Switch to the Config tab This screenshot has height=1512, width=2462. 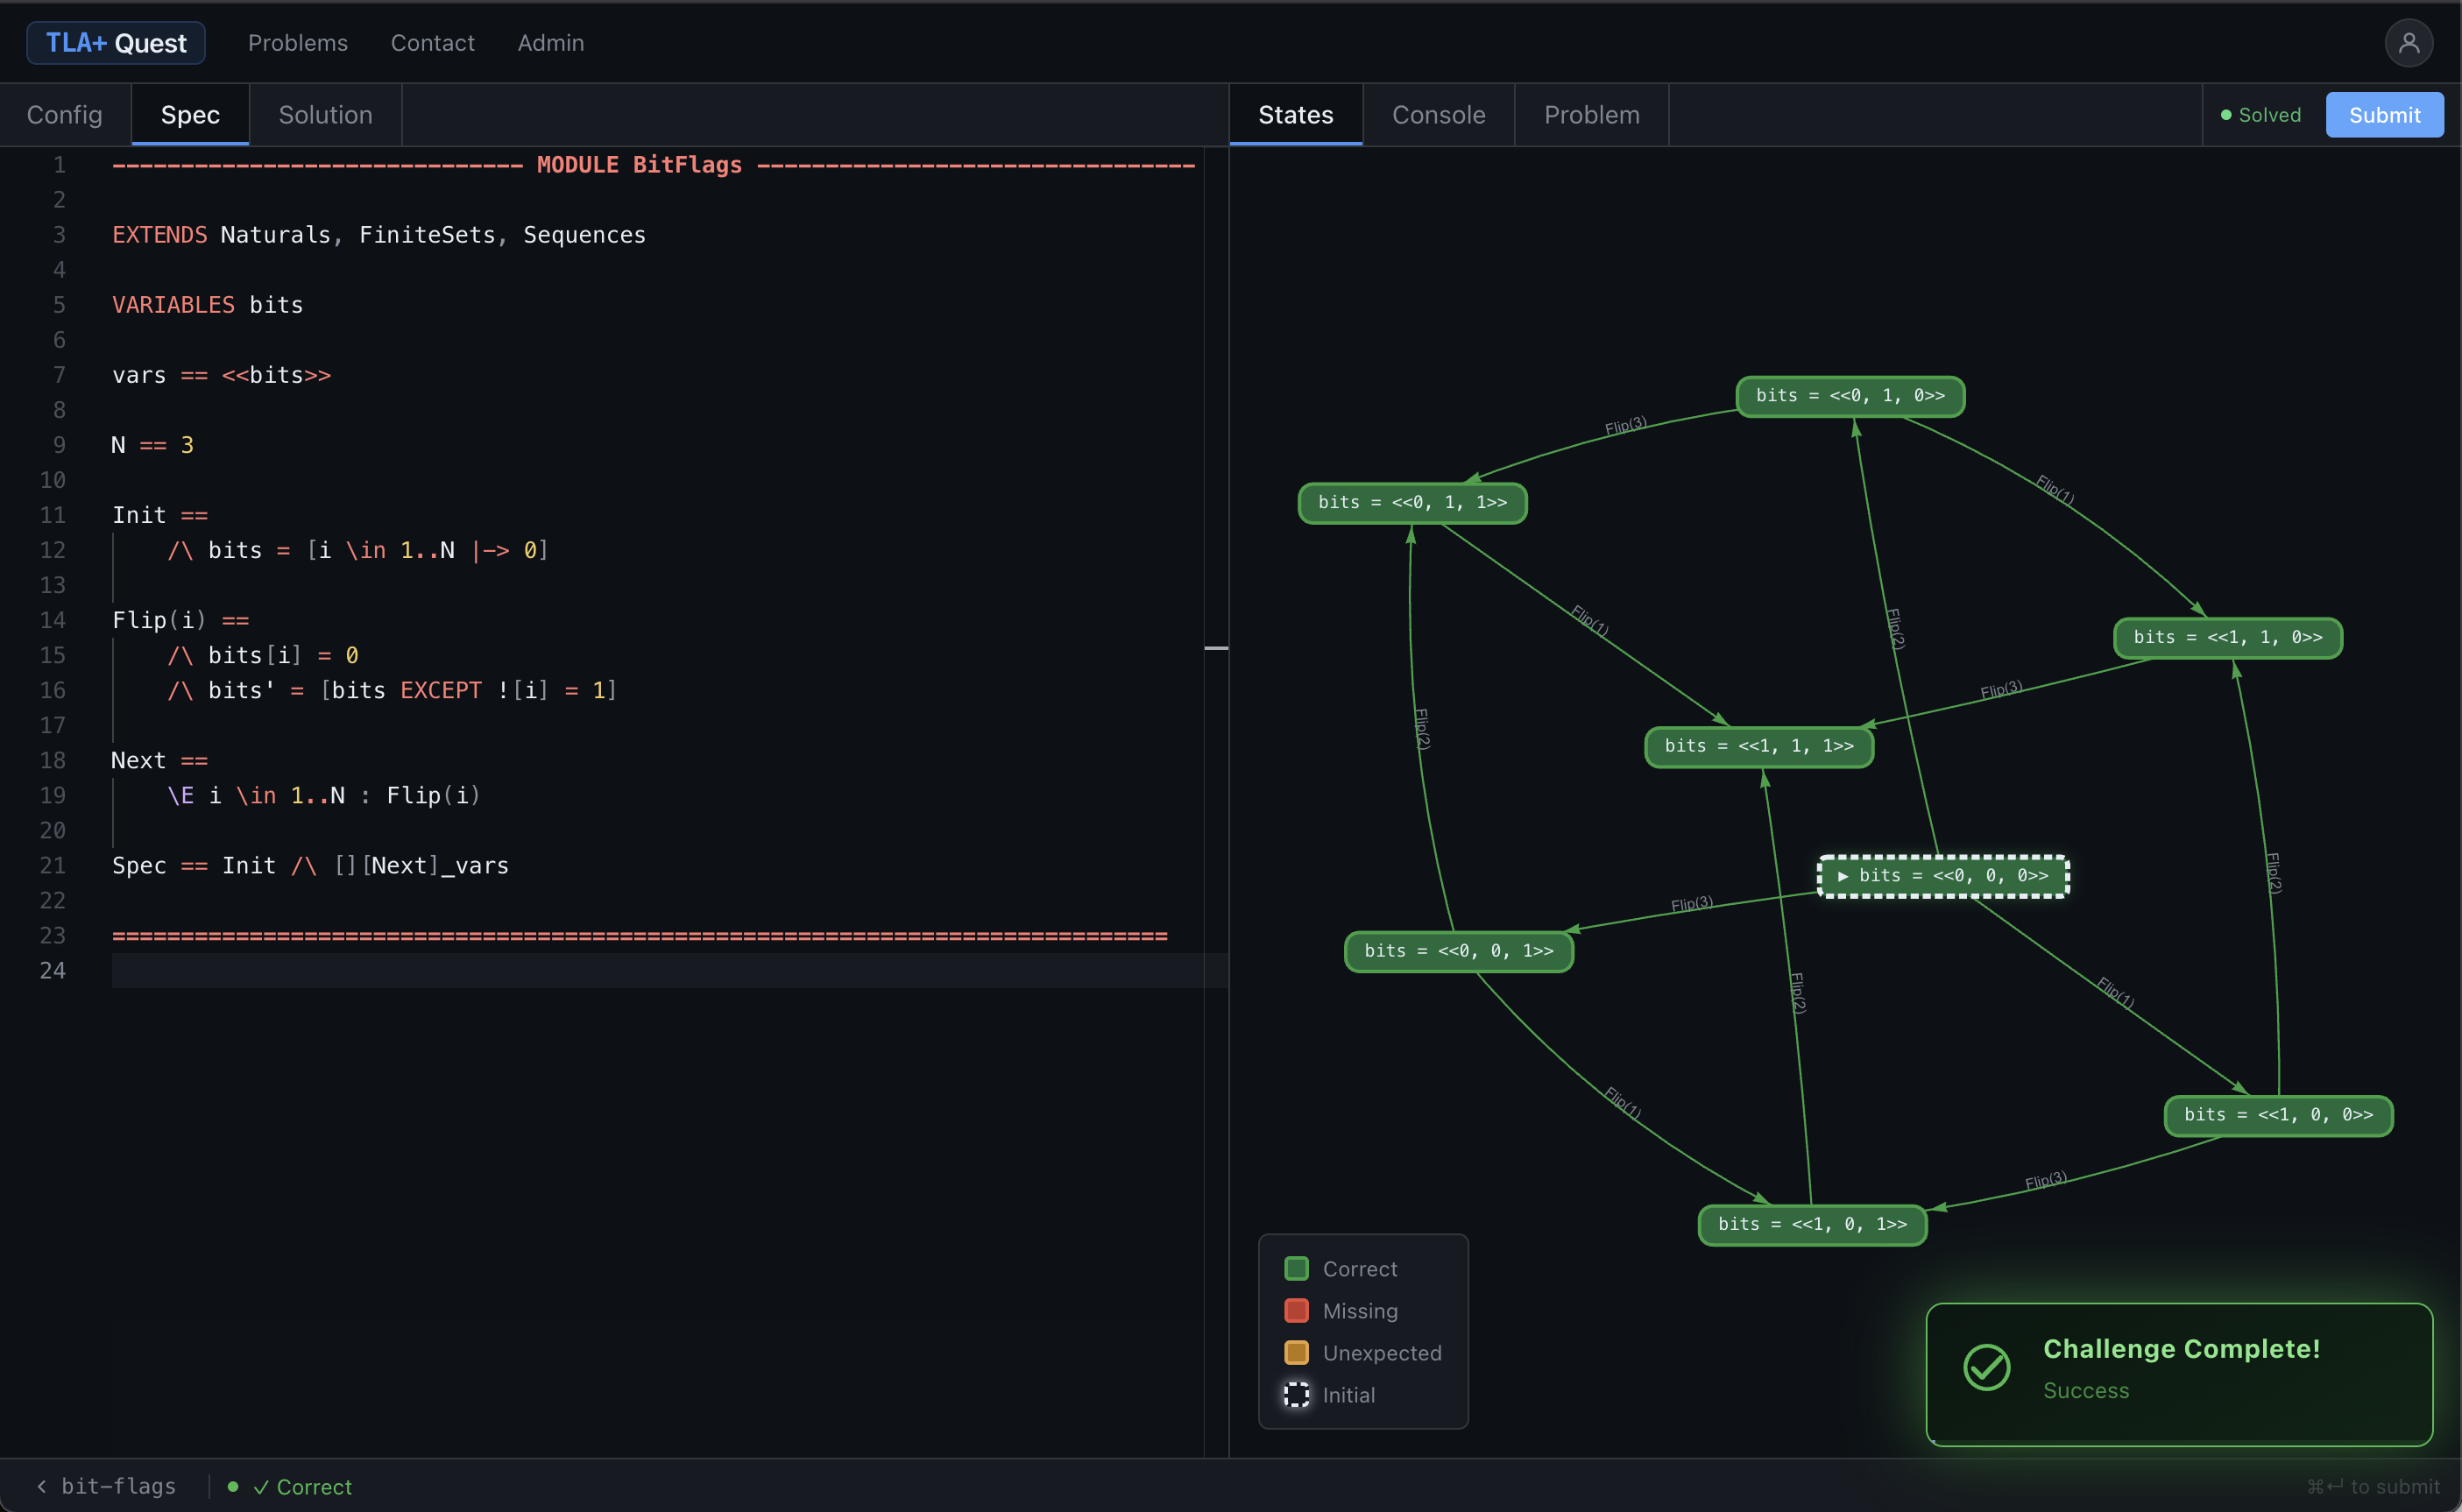(65, 115)
